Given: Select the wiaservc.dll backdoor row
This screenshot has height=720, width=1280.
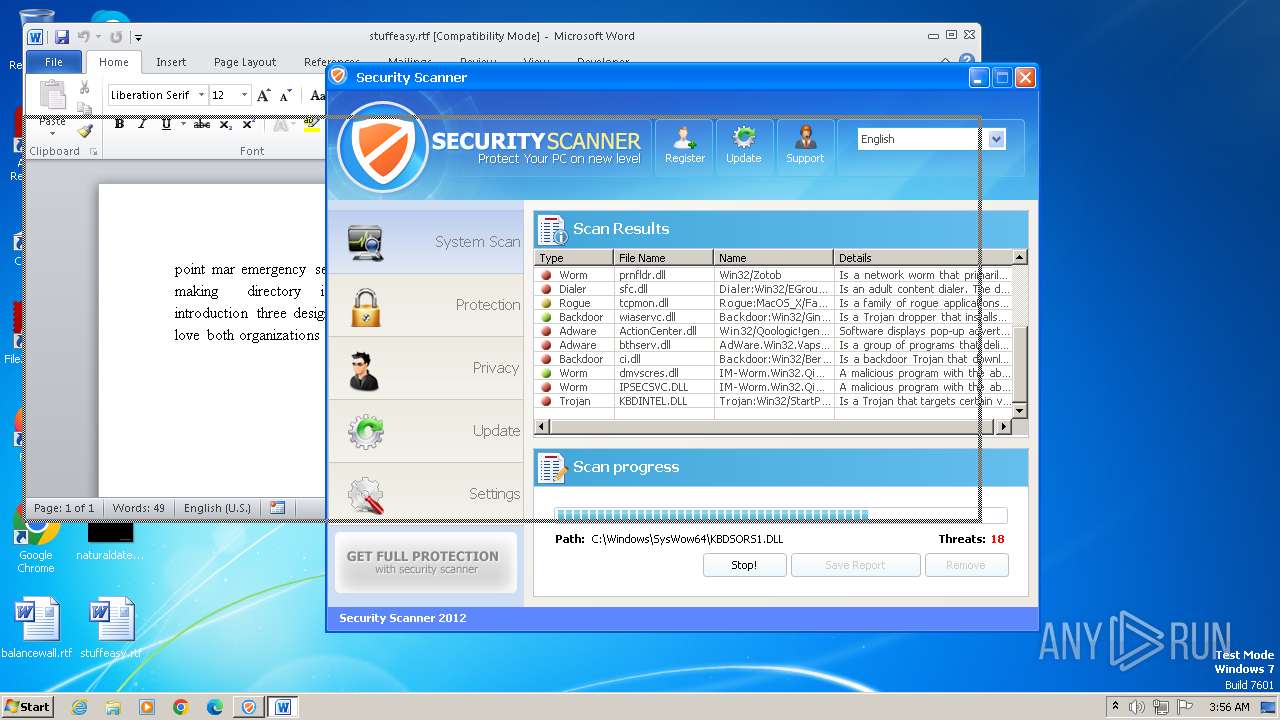Looking at the screenshot, I should [773, 317].
